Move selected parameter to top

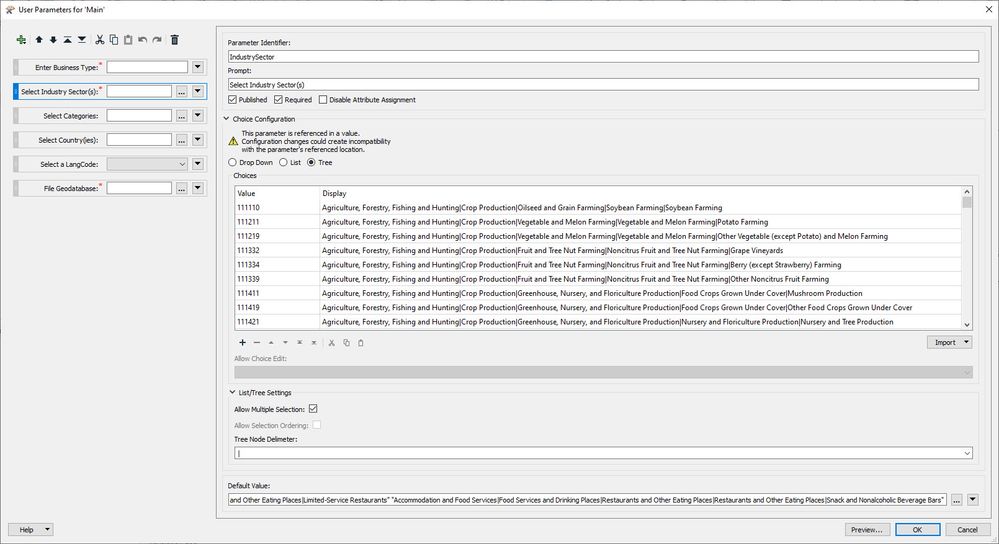[x=68, y=39]
